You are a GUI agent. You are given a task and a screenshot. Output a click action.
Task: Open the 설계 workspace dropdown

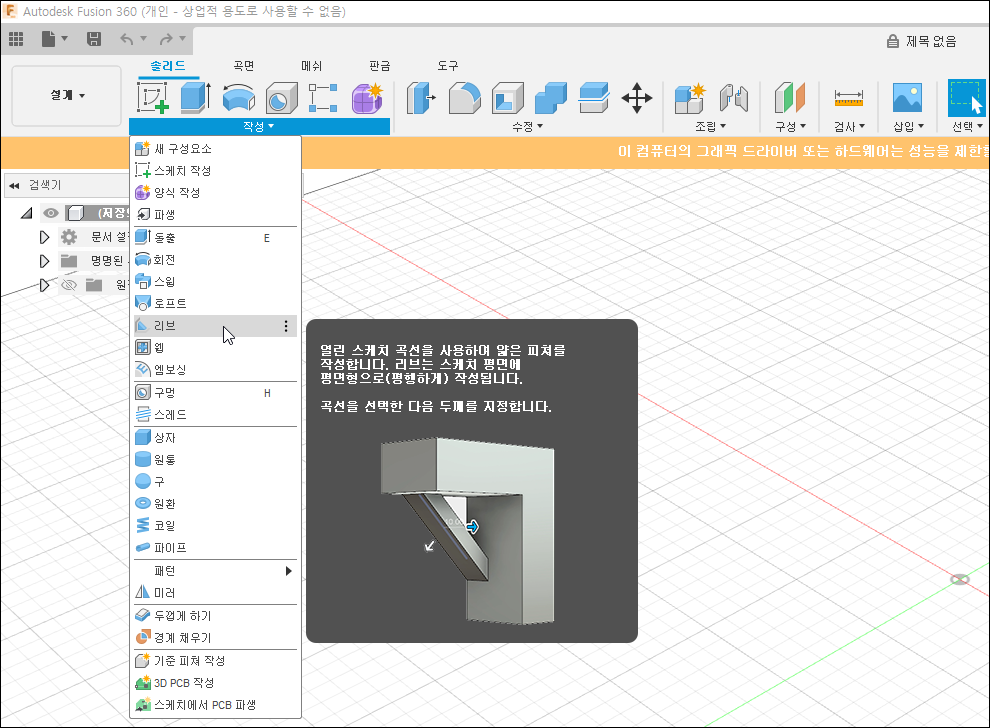[67, 95]
